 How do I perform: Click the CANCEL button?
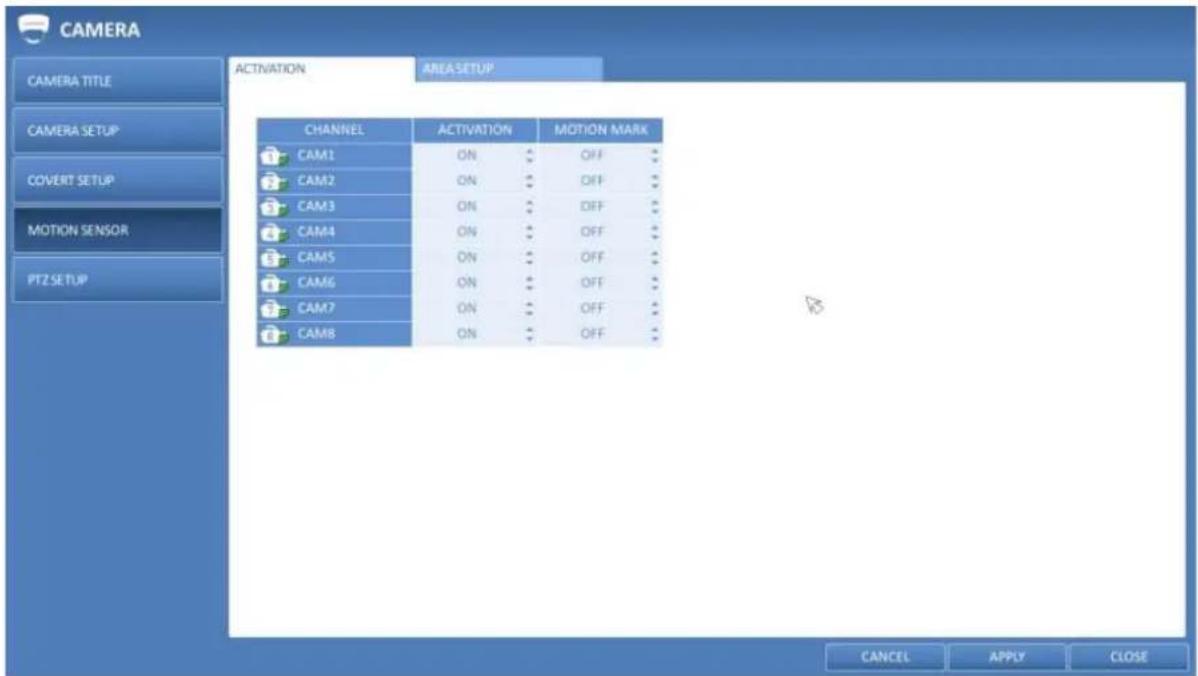point(885,657)
